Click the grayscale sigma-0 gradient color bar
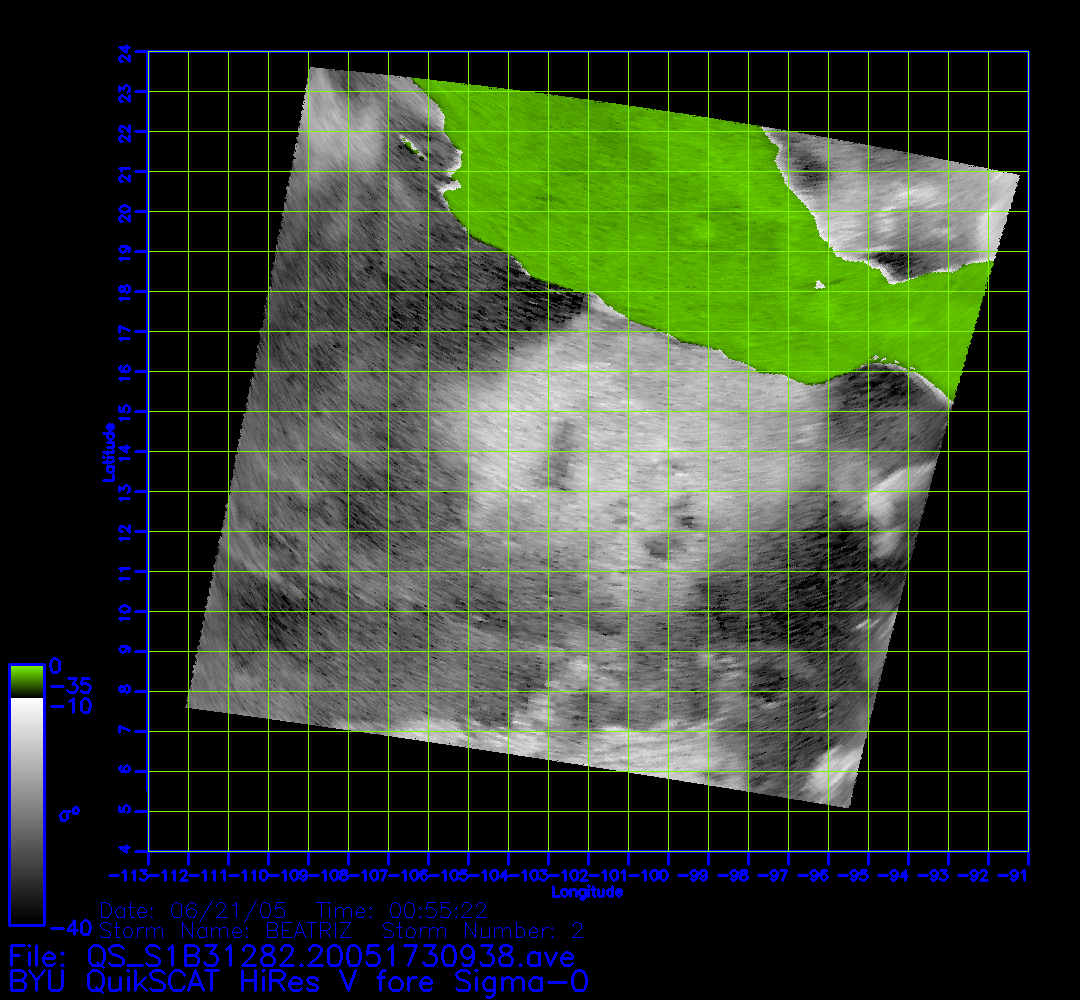The height and width of the screenshot is (1000, 1080). tap(26, 810)
